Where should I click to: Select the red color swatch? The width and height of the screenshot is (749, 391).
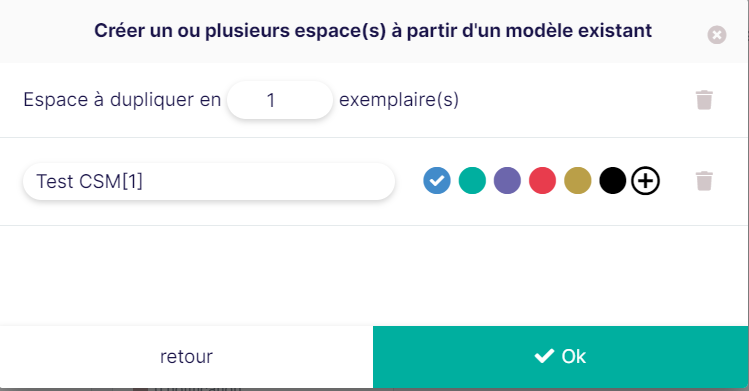542,180
